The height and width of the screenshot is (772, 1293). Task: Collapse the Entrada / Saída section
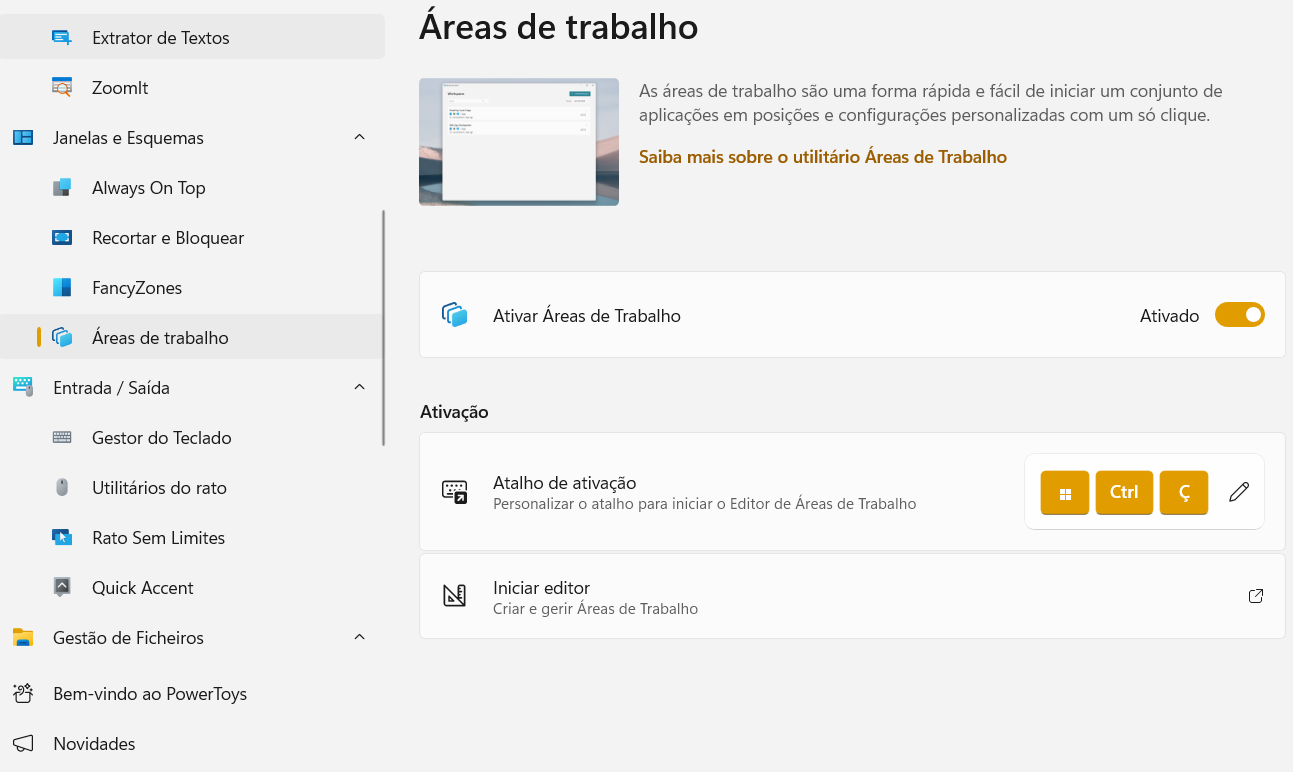click(360, 387)
